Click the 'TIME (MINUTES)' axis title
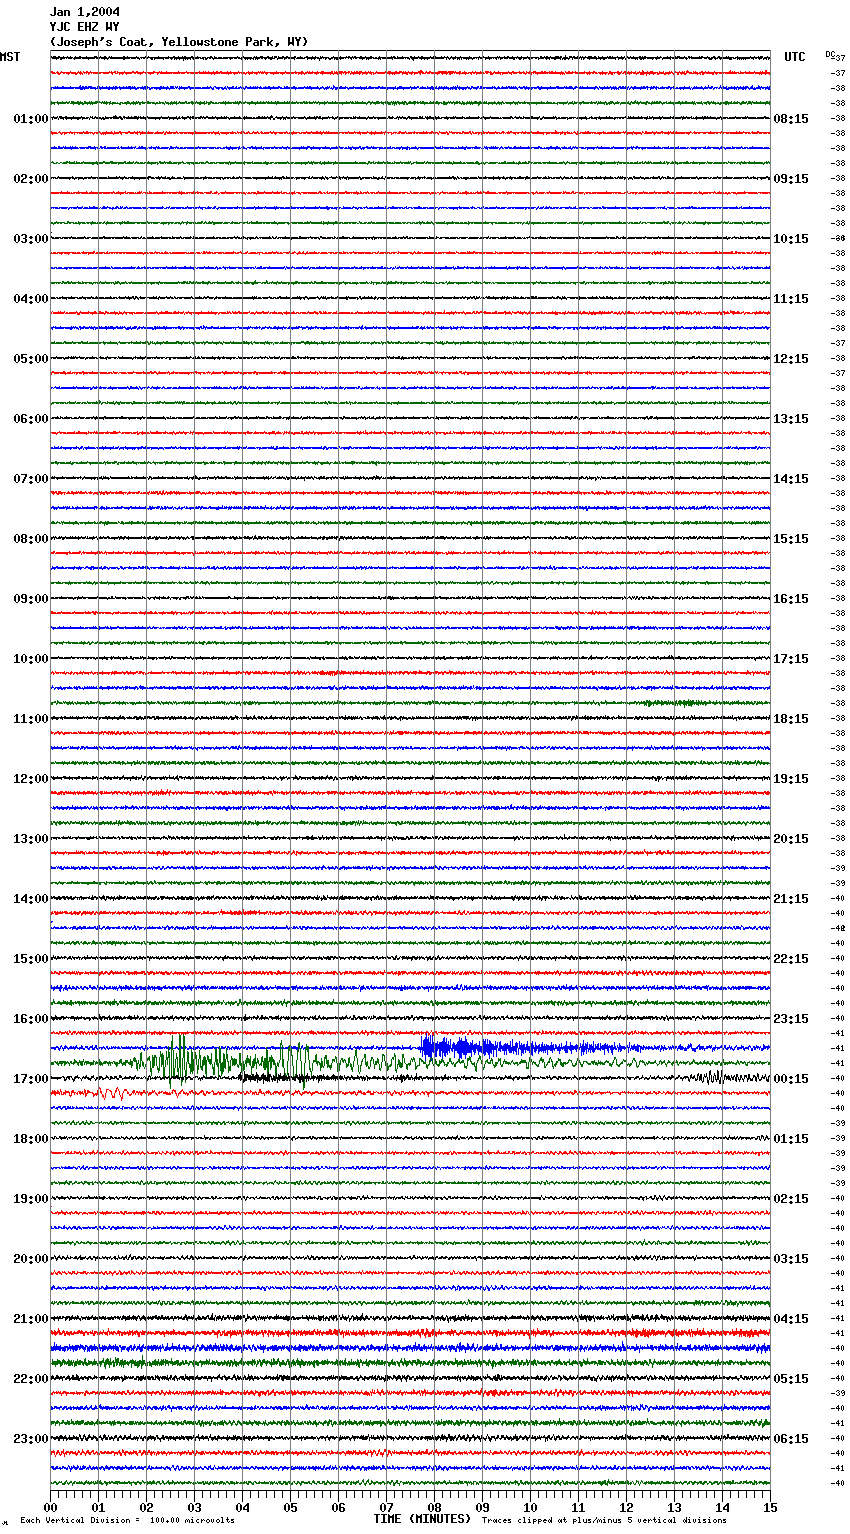 click(422, 1519)
